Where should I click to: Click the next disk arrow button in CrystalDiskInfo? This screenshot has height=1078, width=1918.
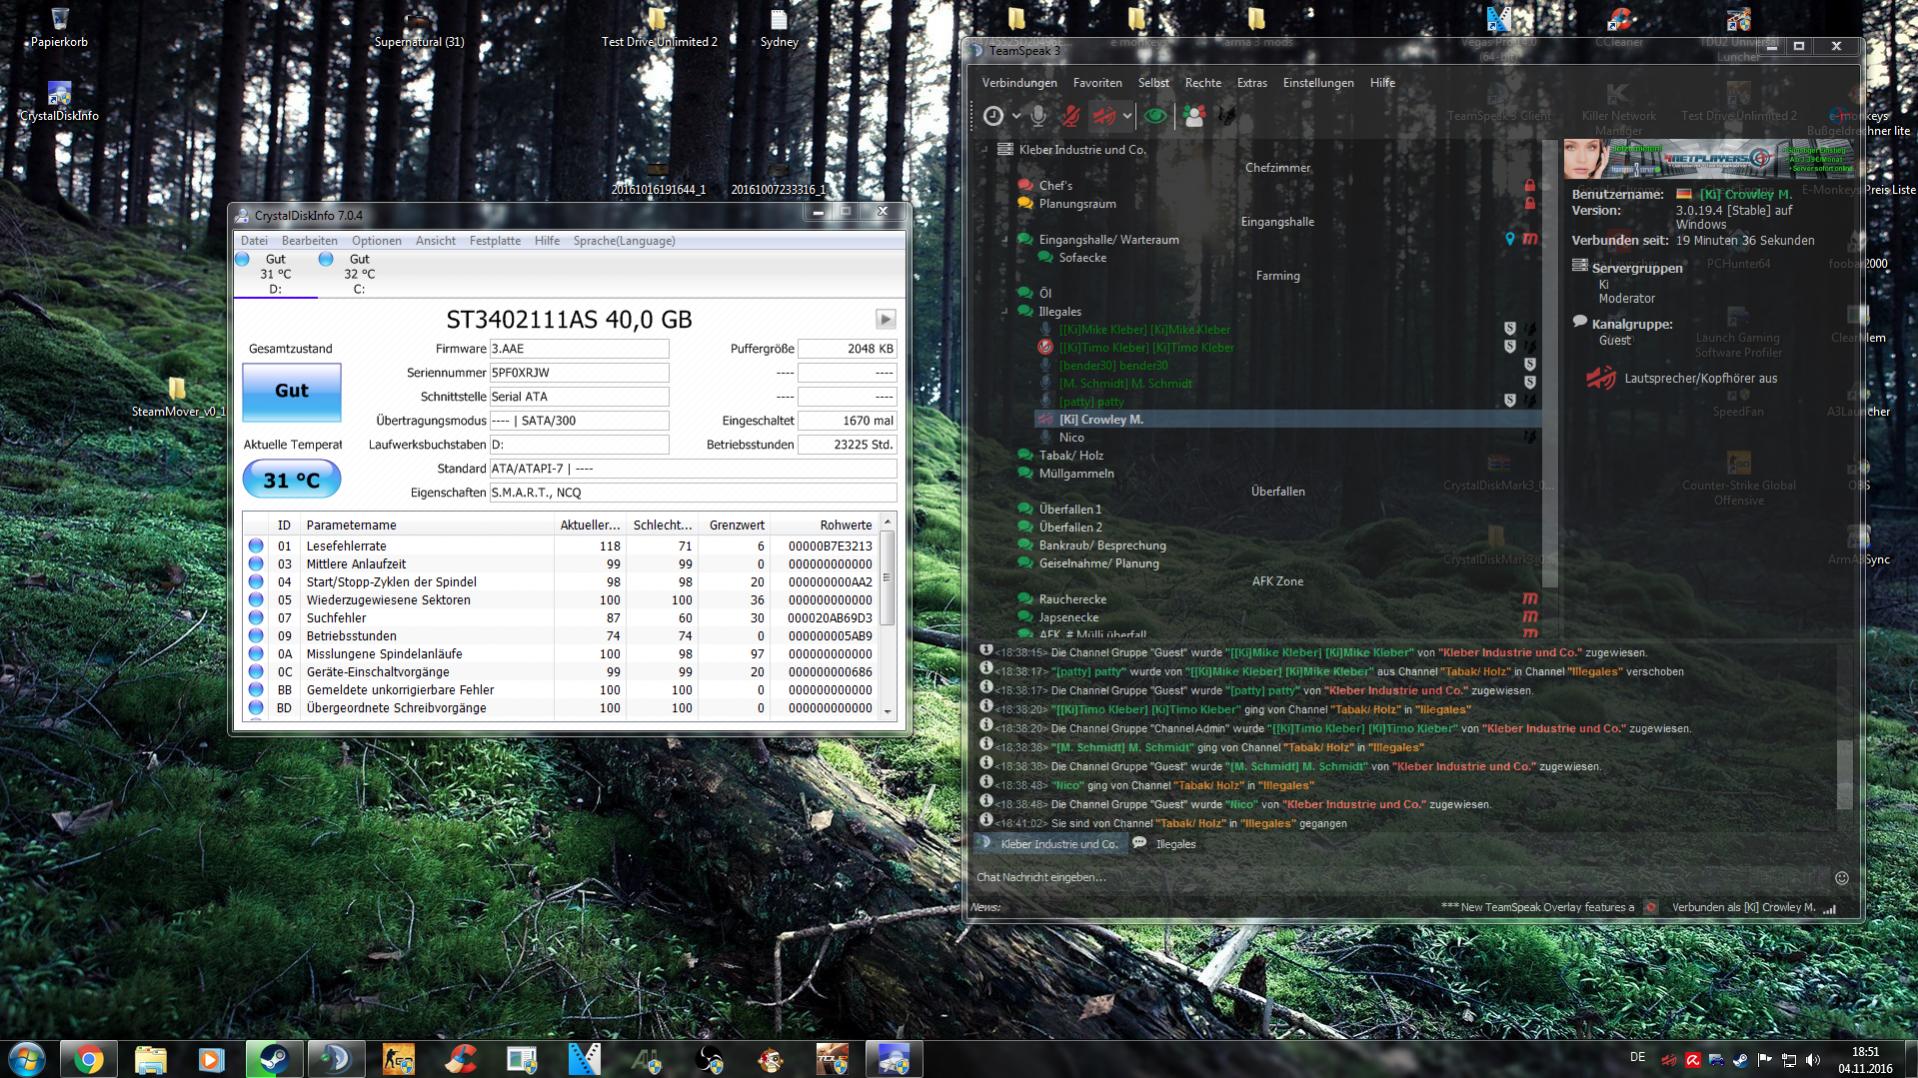coord(886,319)
